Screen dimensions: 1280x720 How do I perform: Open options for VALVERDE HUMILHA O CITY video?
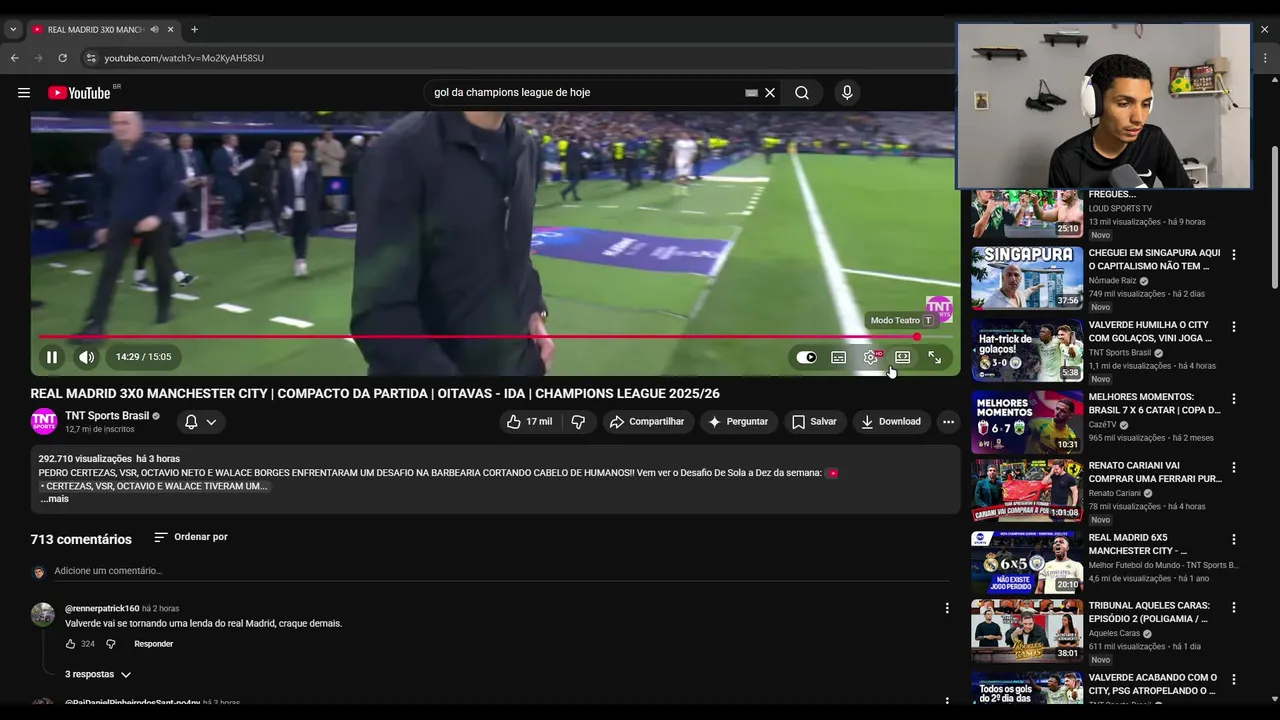[x=1233, y=327]
